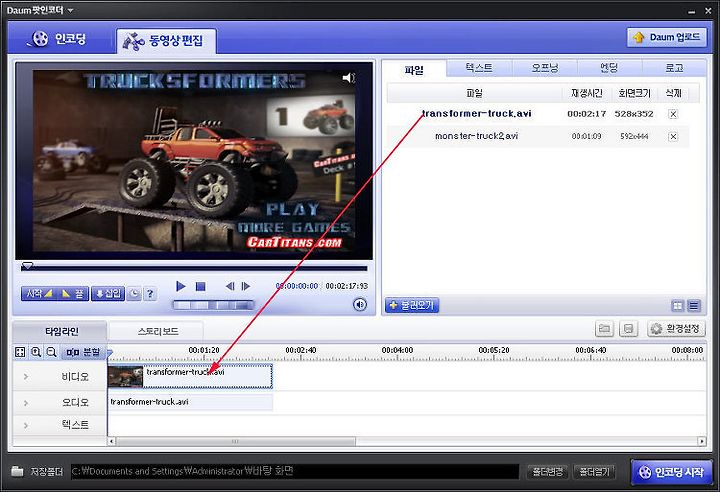Click the timeline horizontal scrollbar thumb

(x=236, y=441)
